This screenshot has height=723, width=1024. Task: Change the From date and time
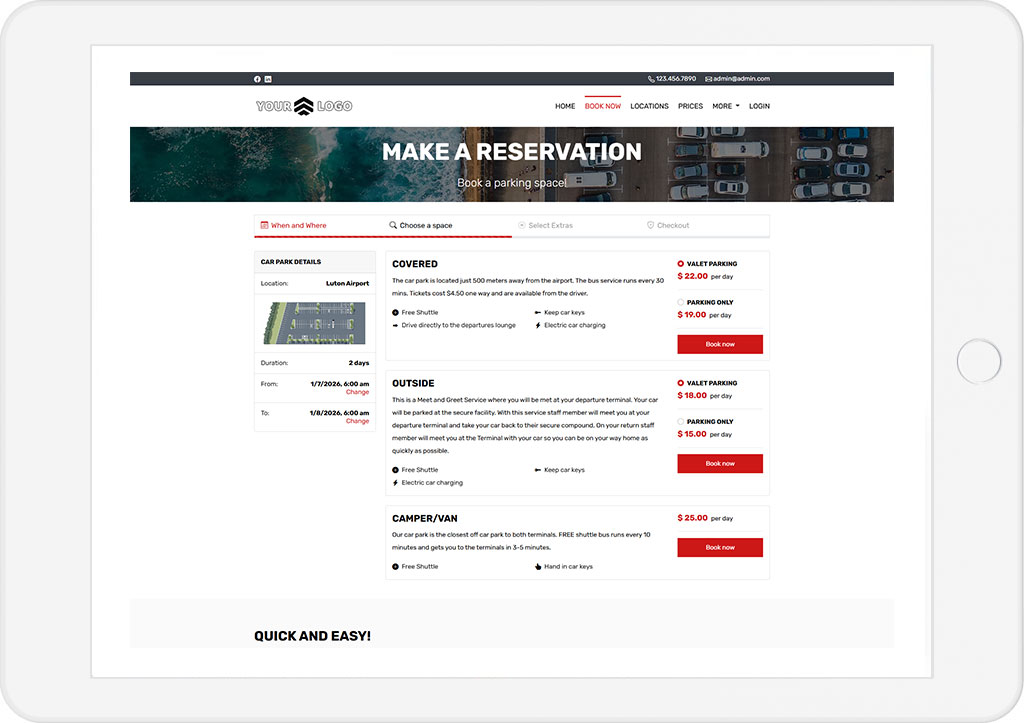tap(357, 392)
